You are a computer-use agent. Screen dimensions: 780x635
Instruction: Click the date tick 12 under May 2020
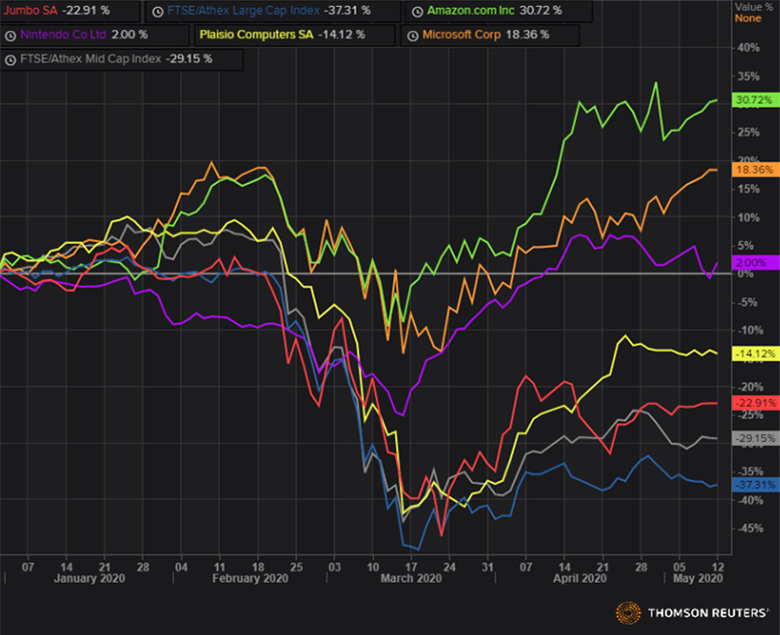pos(718,567)
